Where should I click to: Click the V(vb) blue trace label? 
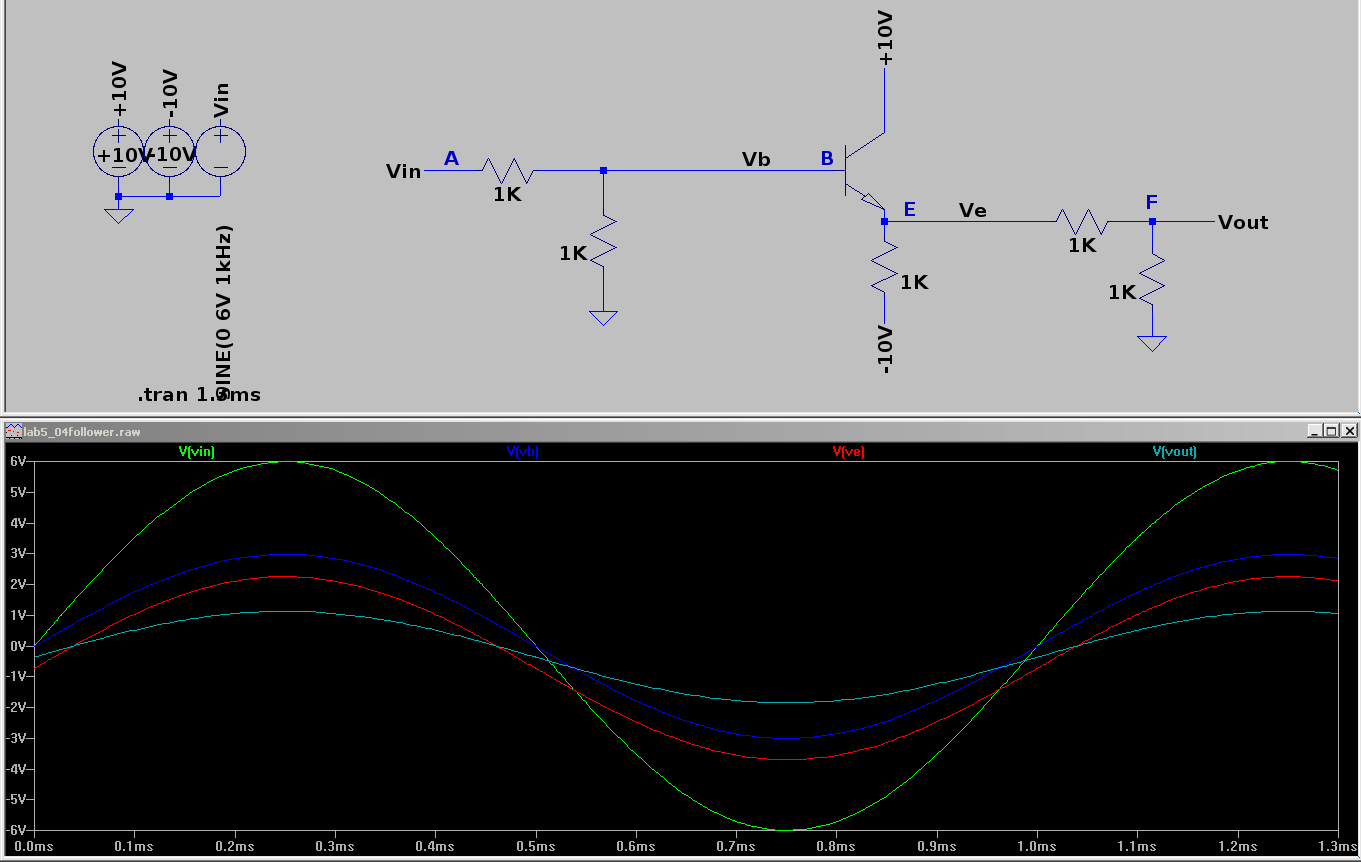click(522, 451)
